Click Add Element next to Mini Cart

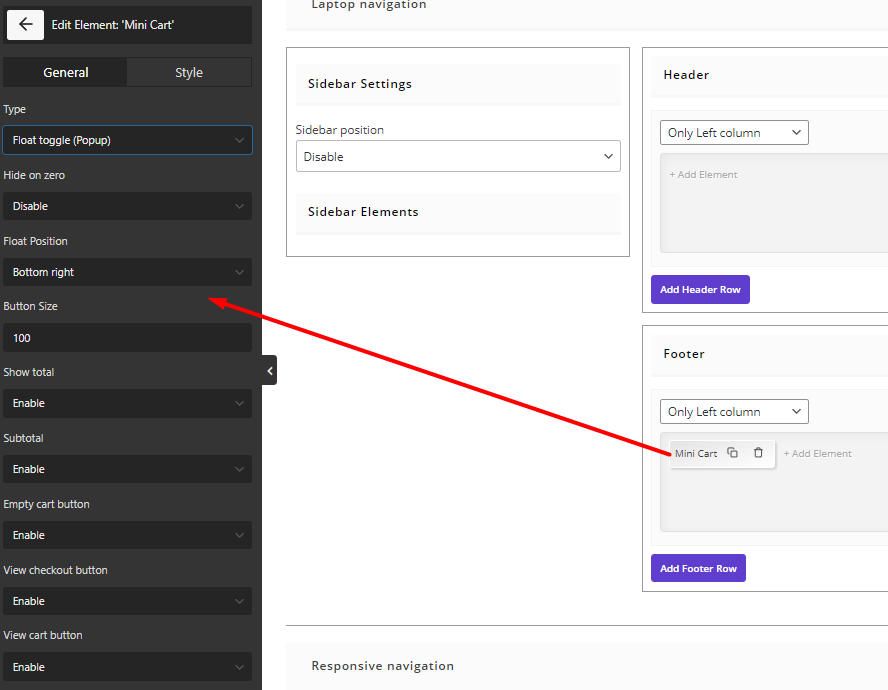(x=817, y=453)
